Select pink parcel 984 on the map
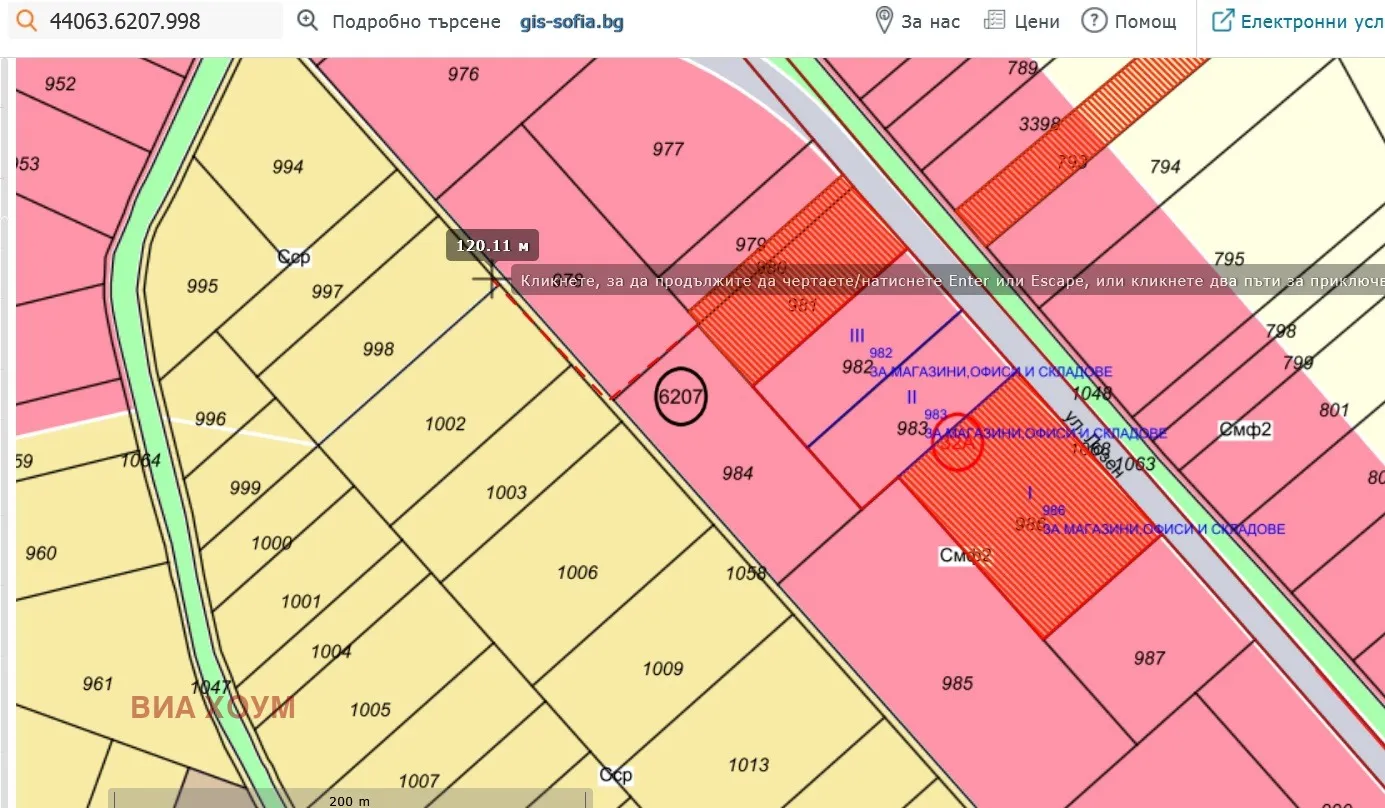The height and width of the screenshot is (808, 1385). click(737, 473)
